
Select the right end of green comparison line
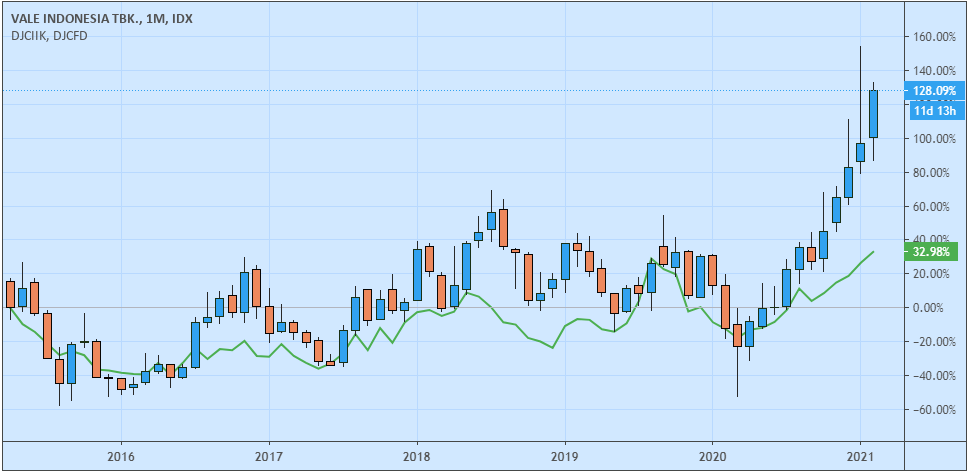pos(873,252)
